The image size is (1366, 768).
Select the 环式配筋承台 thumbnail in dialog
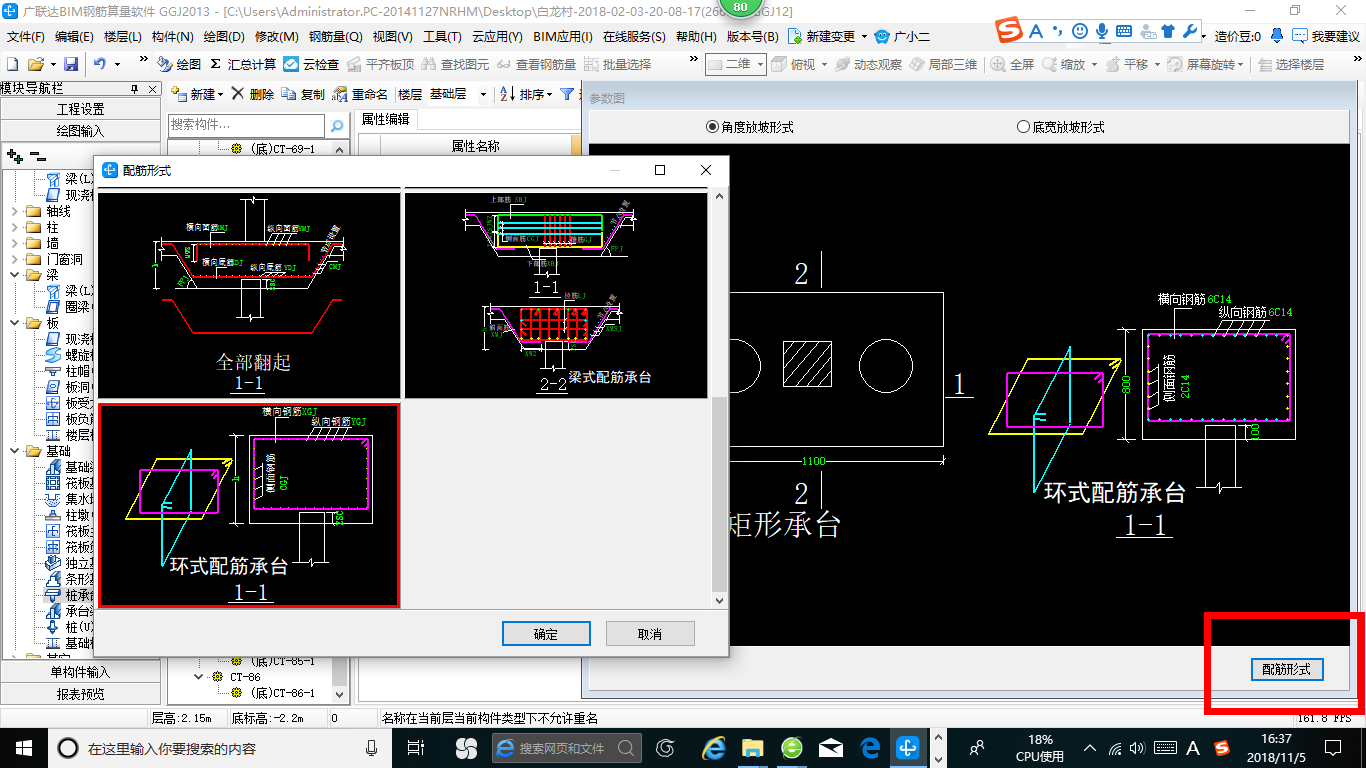point(250,505)
